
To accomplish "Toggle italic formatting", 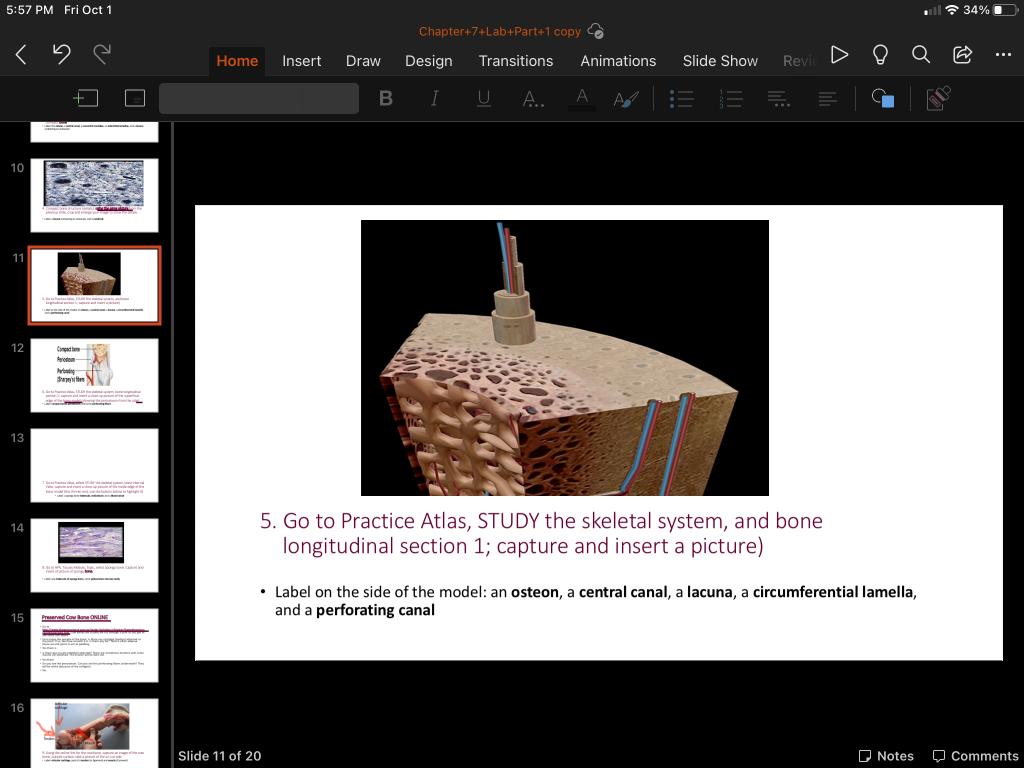I will click(435, 98).
